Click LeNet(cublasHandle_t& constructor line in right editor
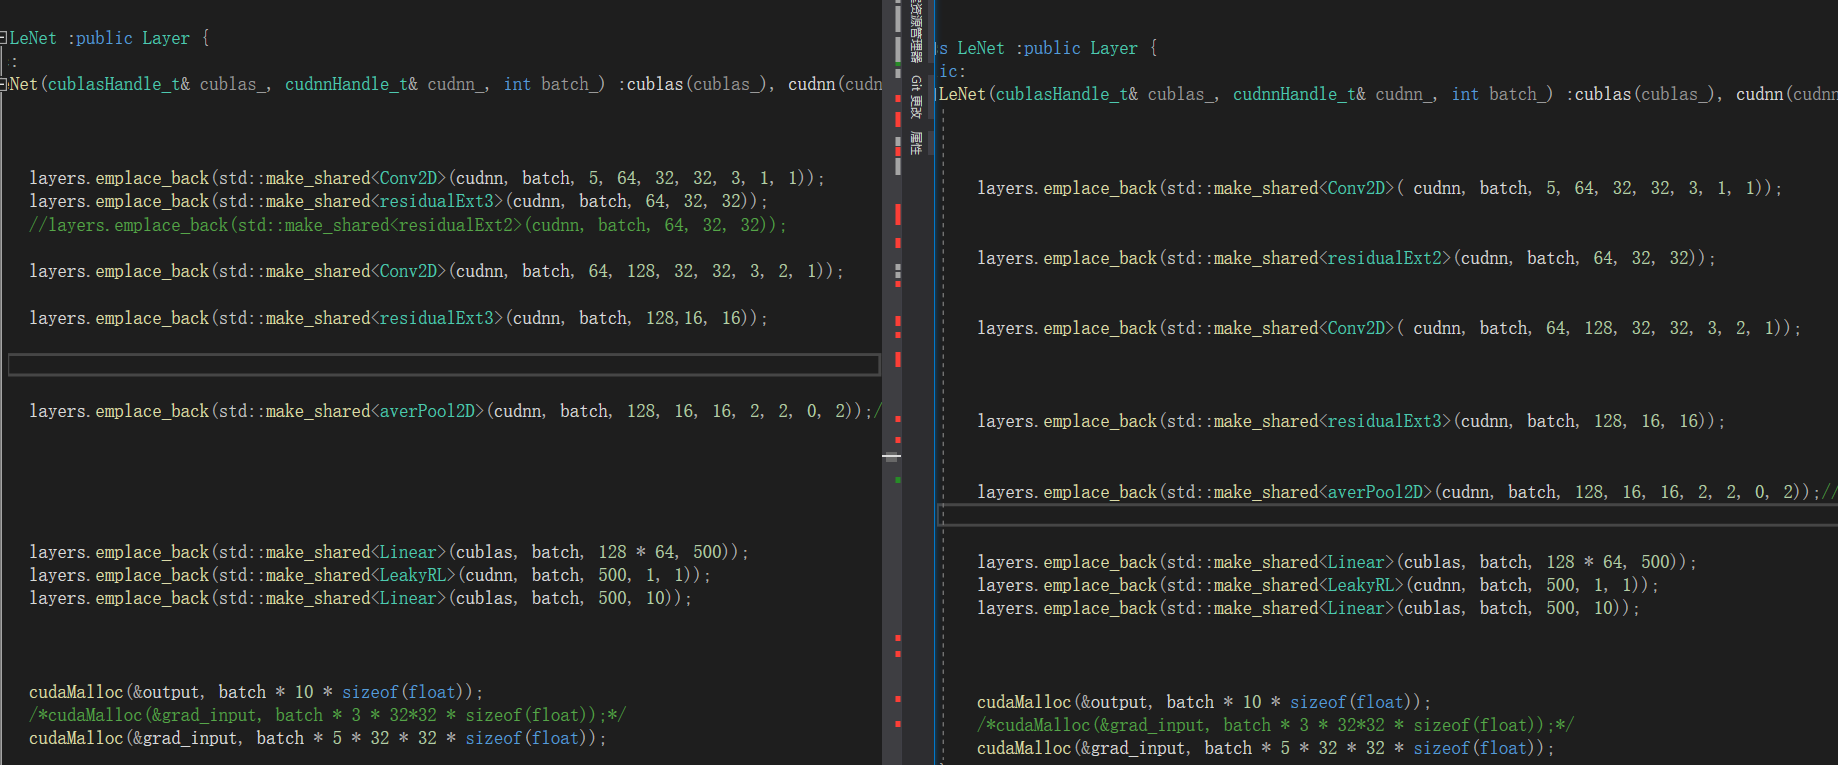 [x=1387, y=94]
